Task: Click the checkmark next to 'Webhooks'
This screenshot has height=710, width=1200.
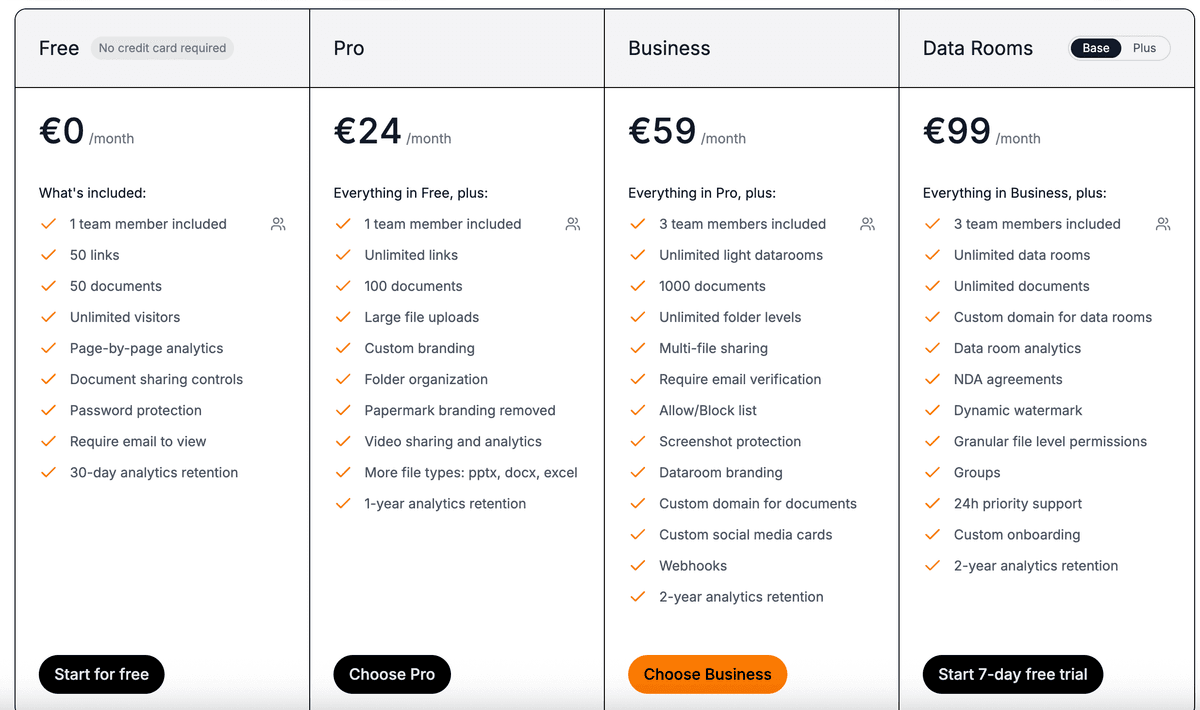Action: coord(638,565)
